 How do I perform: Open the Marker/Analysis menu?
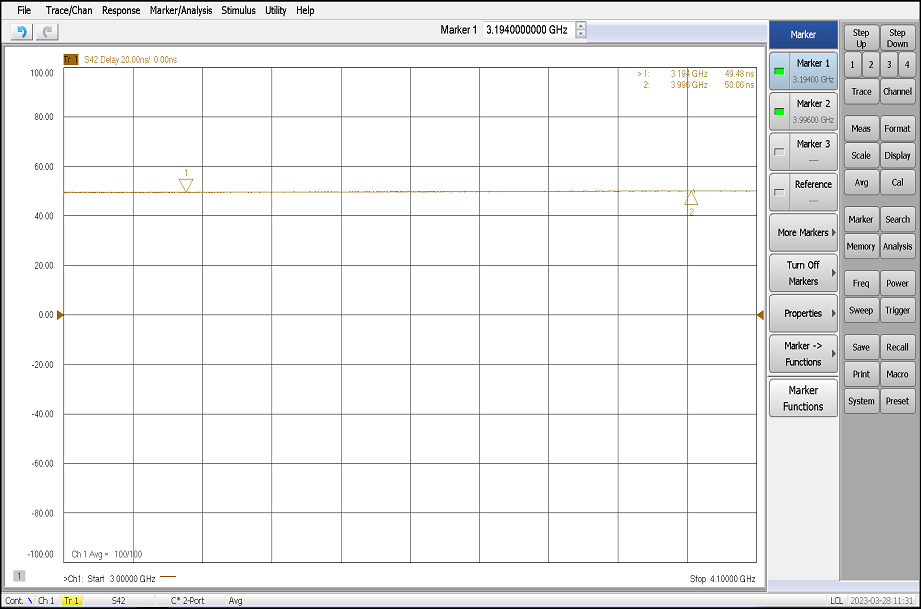point(180,10)
